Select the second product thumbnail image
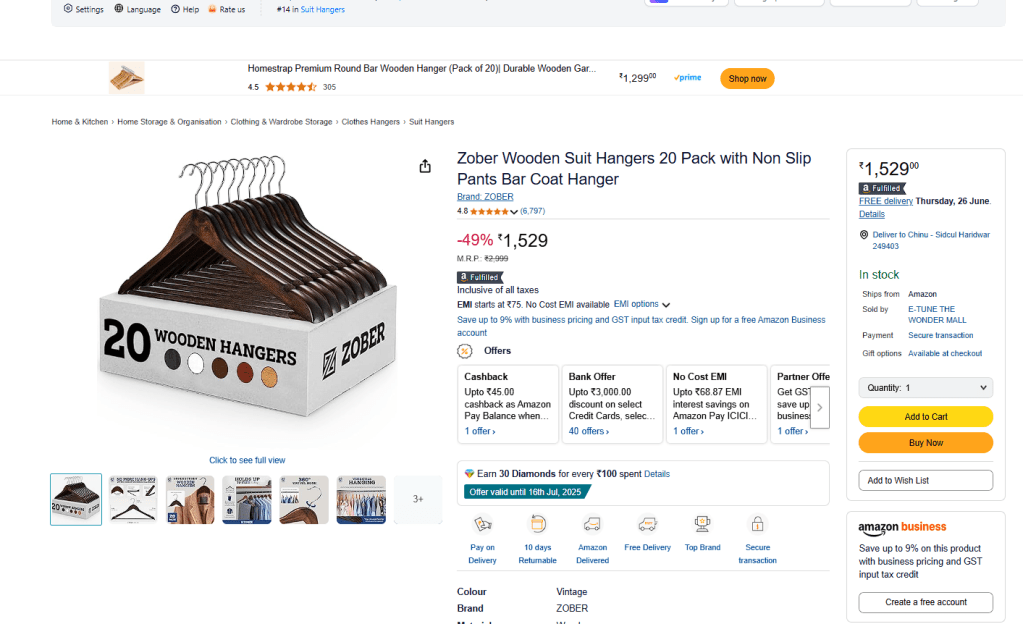The height and width of the screenshot is (624, 1023). tap(133, 499)
